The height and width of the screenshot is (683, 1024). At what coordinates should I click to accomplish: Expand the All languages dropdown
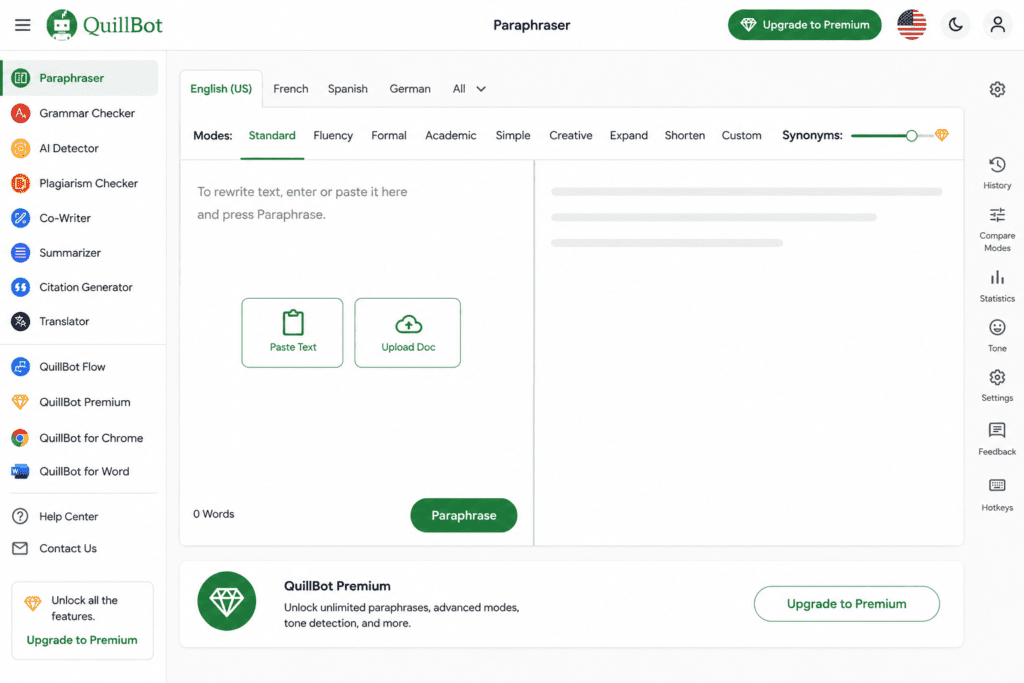(x=470, y=89)
